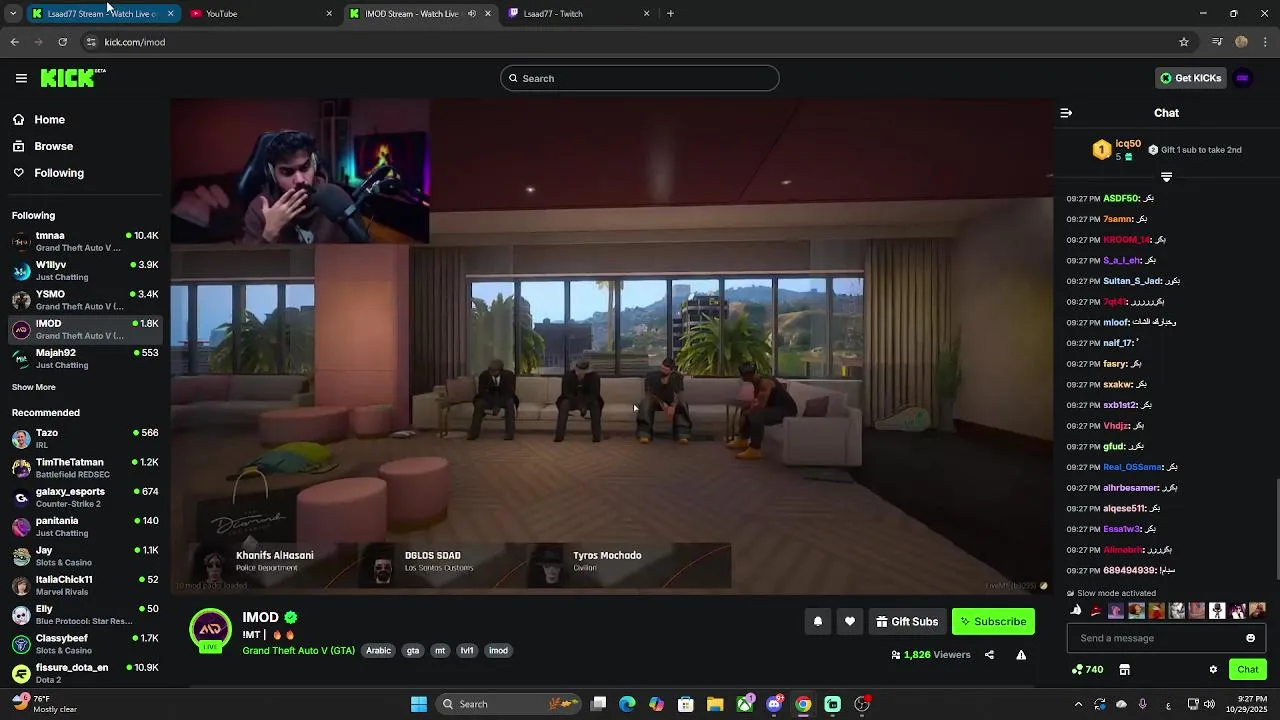Toggle stream notification bell
This screenshot has width=1280, height=720.
coord(818,621)
